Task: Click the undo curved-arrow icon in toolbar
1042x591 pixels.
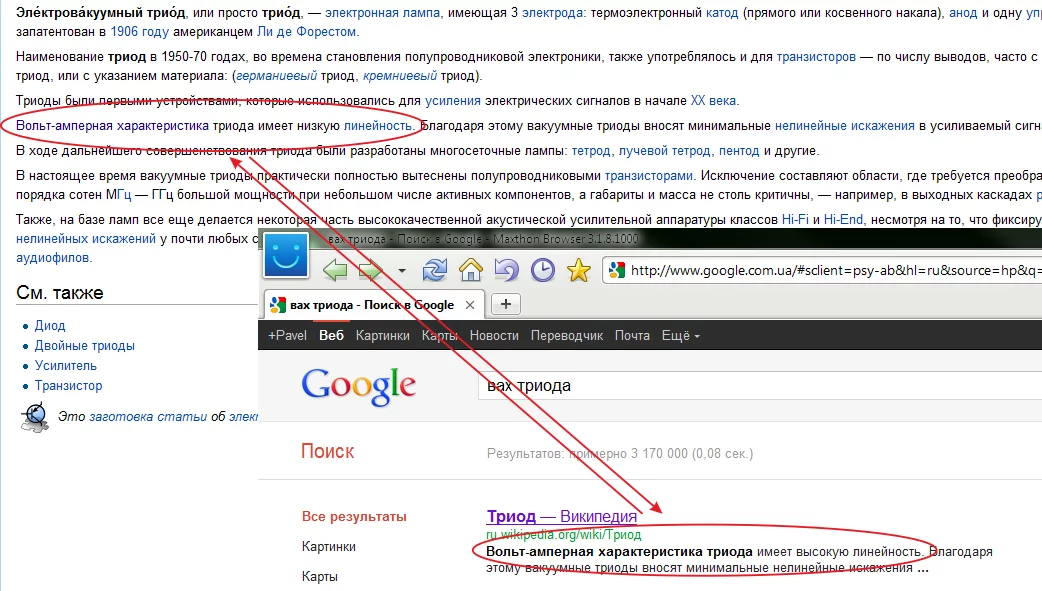Action: pos(505,269)
